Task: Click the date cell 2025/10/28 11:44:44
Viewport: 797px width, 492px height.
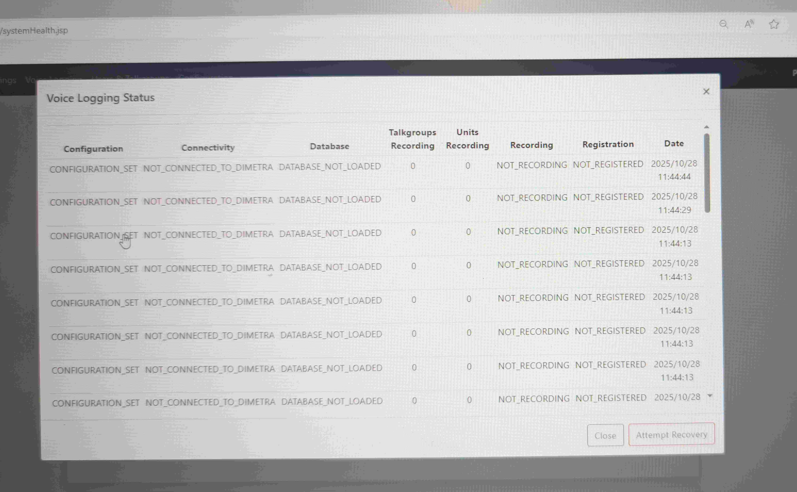Action: click(674, 170)
